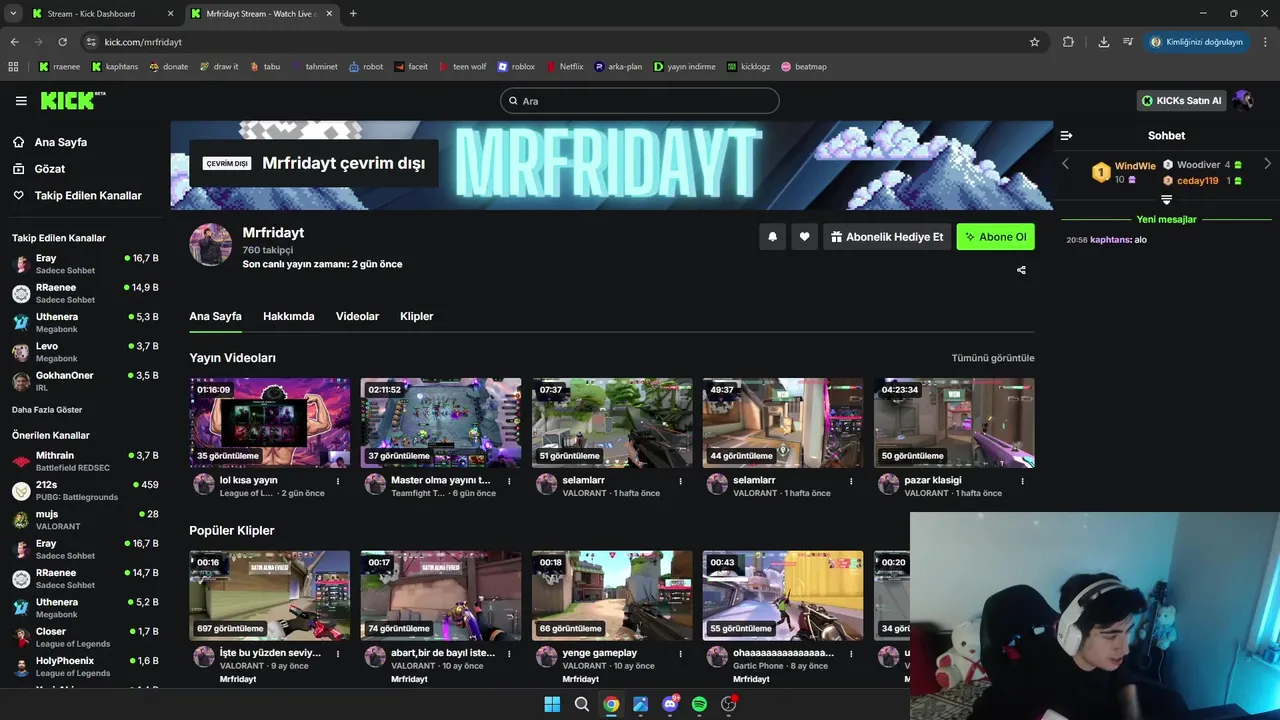This screenshot has height=720, width=1280.
Task: Switch to the Videolar tab
Action: (357, 316)
